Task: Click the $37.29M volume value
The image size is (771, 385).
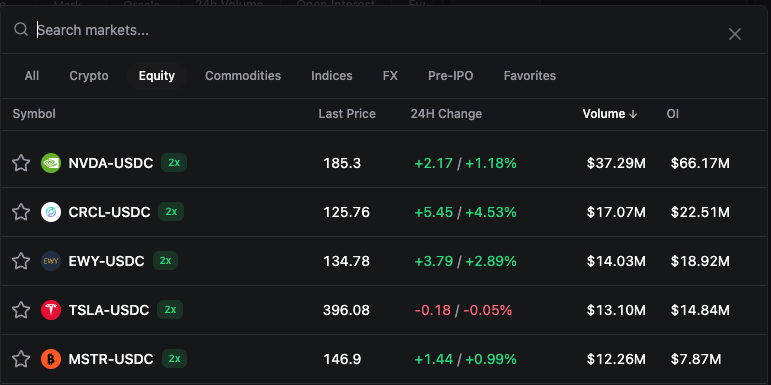Action: [616, 163]
